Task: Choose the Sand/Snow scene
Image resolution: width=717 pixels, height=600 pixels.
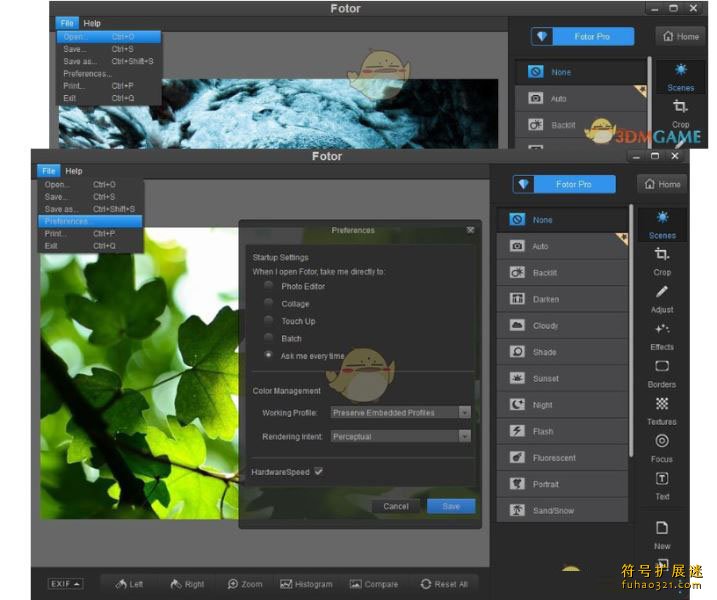Action: pyautogui.click(x=562, y=510)
